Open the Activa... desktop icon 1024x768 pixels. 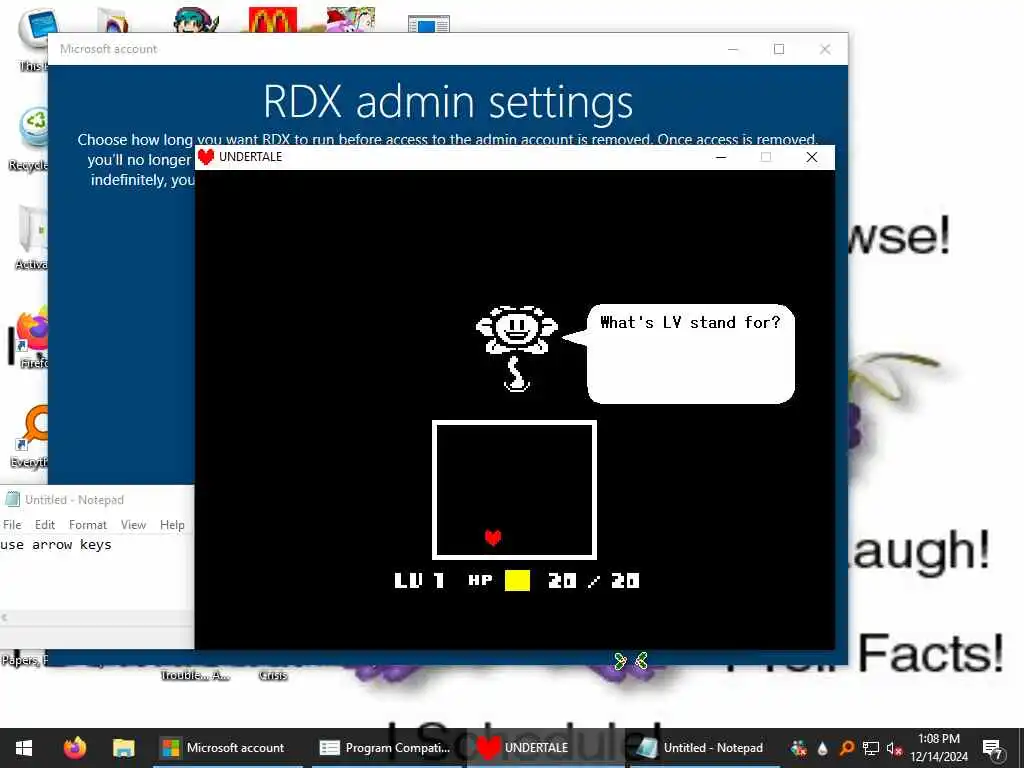(x=31, y=236)
